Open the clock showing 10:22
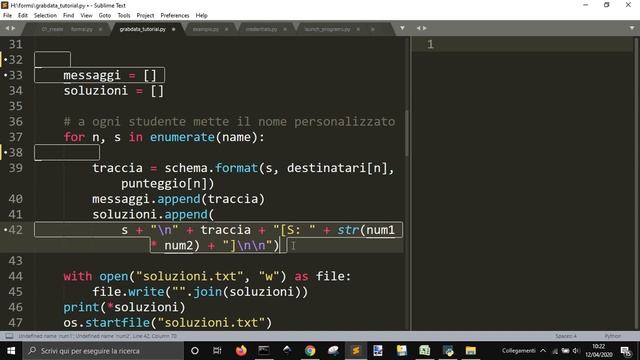Viewport: 640px width, 360px height. [x=598, y=351]
